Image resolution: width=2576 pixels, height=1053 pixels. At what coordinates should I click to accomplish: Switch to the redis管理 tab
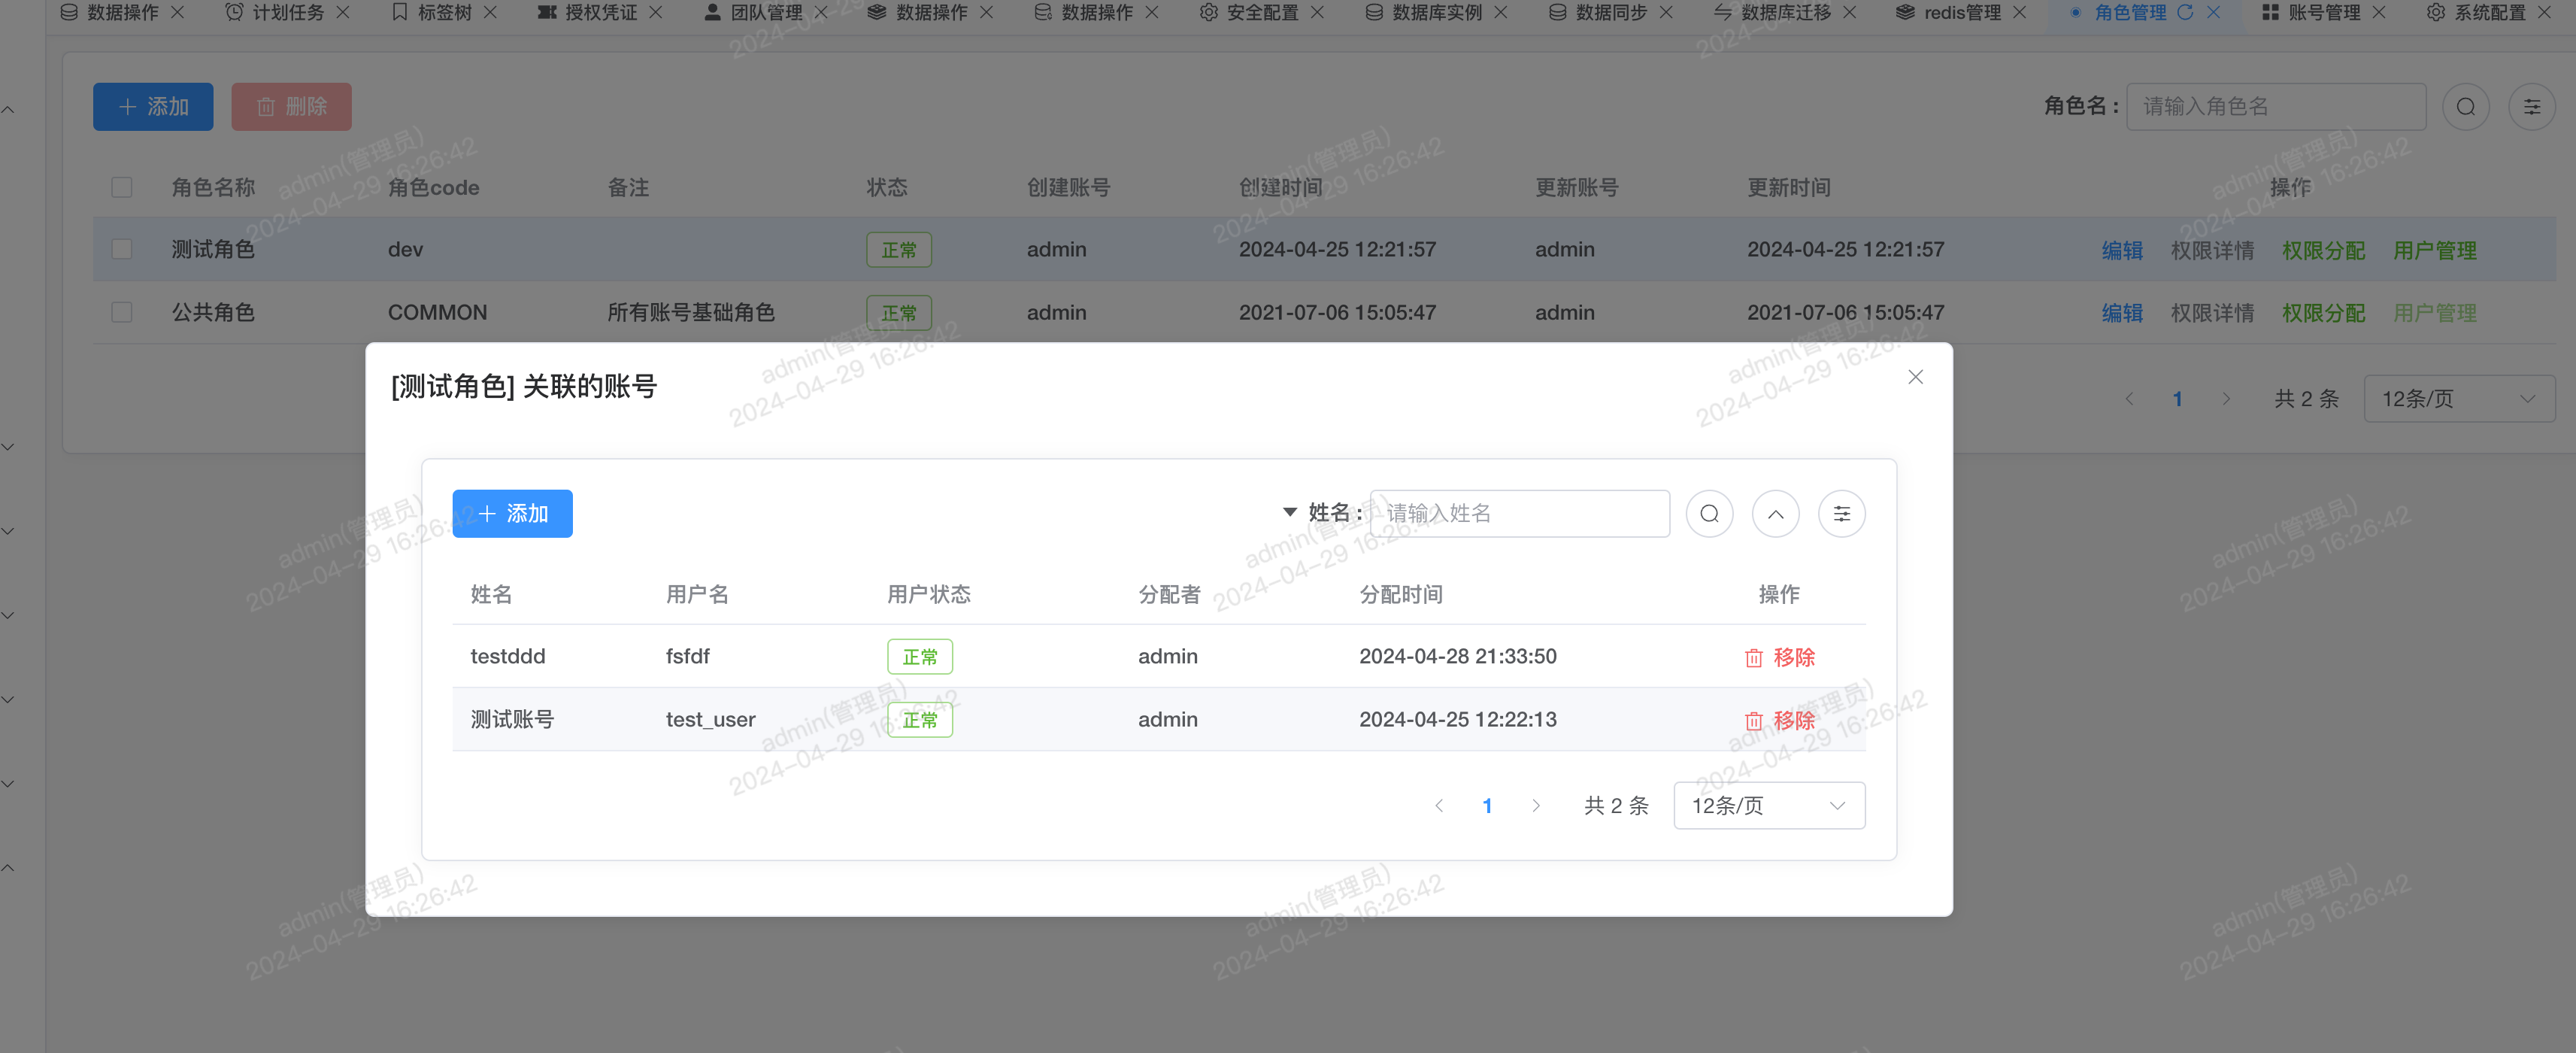tap(1962, 12)
